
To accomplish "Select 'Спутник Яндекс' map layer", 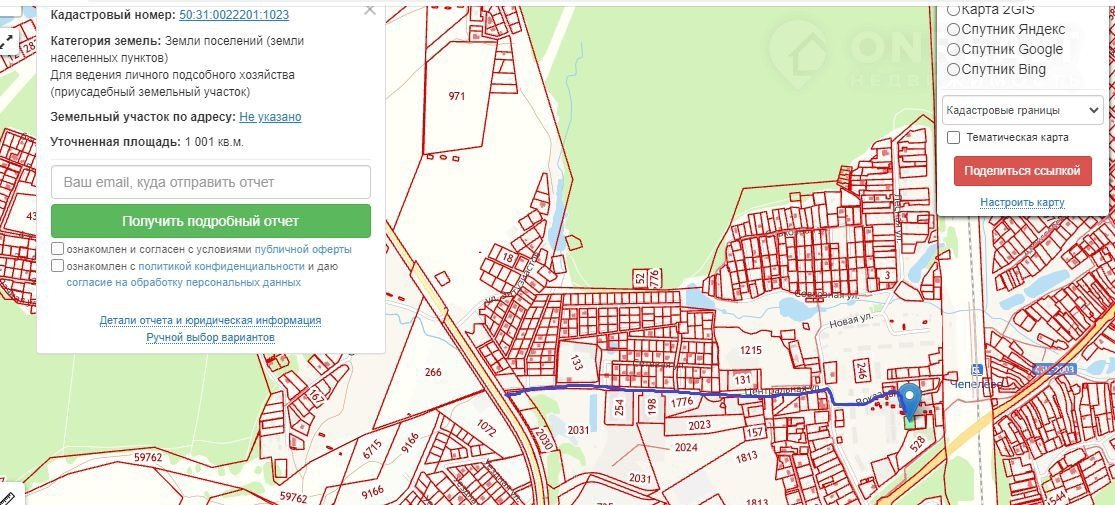I will point(953,30).
